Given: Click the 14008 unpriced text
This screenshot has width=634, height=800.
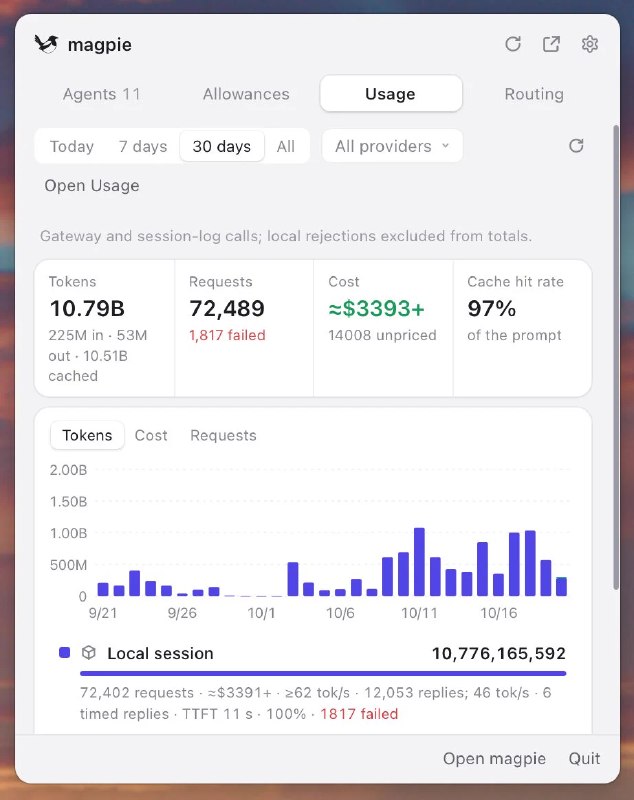Looking at the screenshot, I should tap(383, 335).
